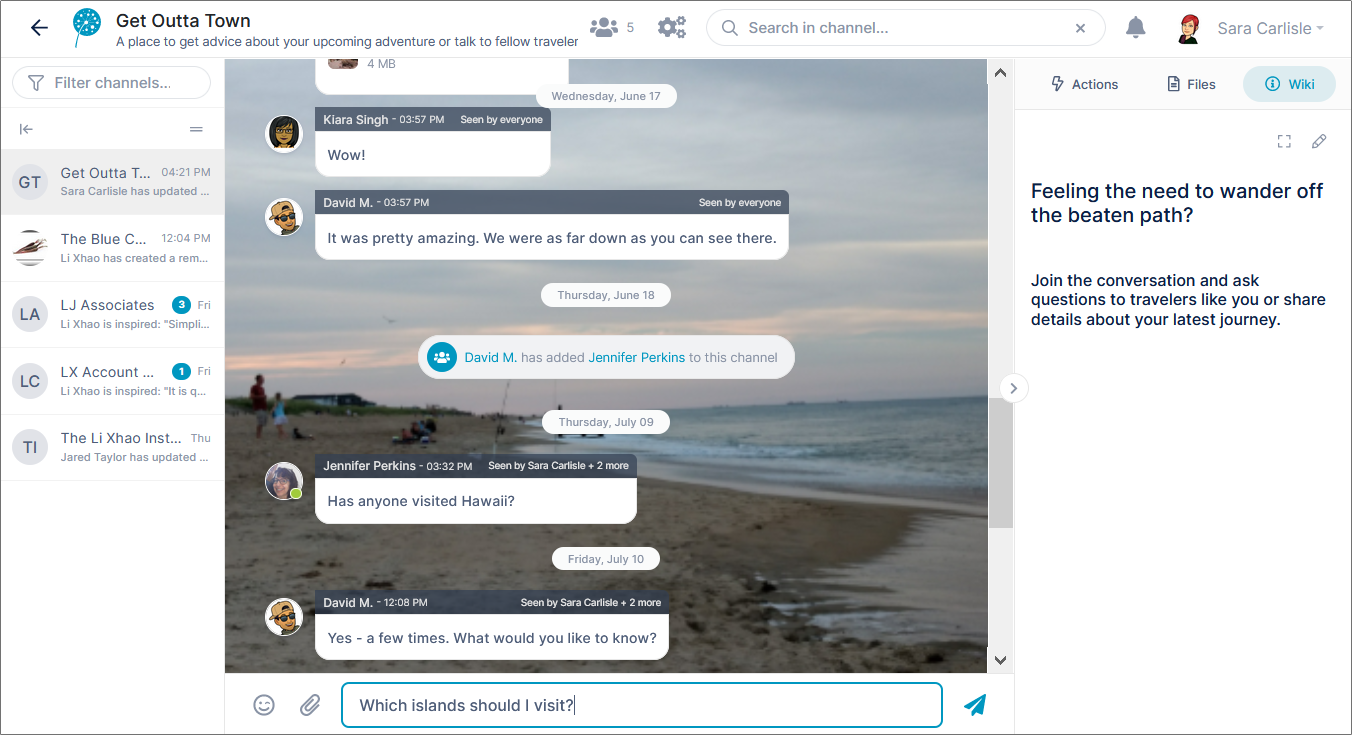Click the chat scroll up arrow
1352x735 pixels.
tap(1000, 72)
